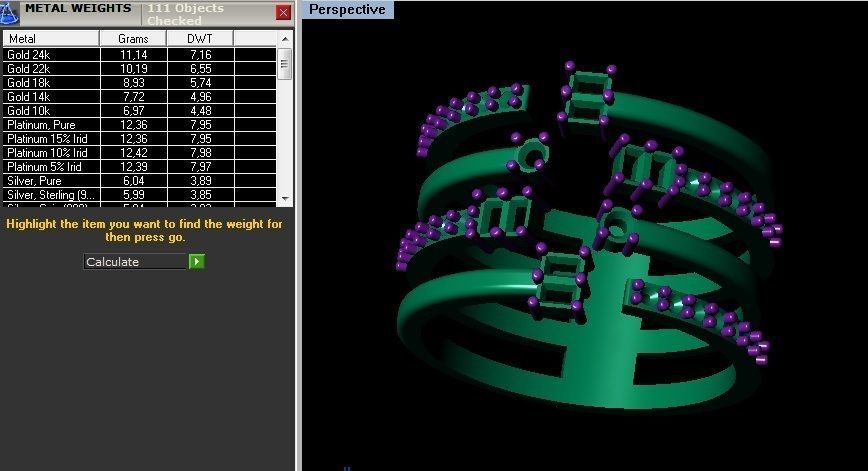Select the Gold 14k row
This screenshot has width=868, height=471.
point(140,96)
